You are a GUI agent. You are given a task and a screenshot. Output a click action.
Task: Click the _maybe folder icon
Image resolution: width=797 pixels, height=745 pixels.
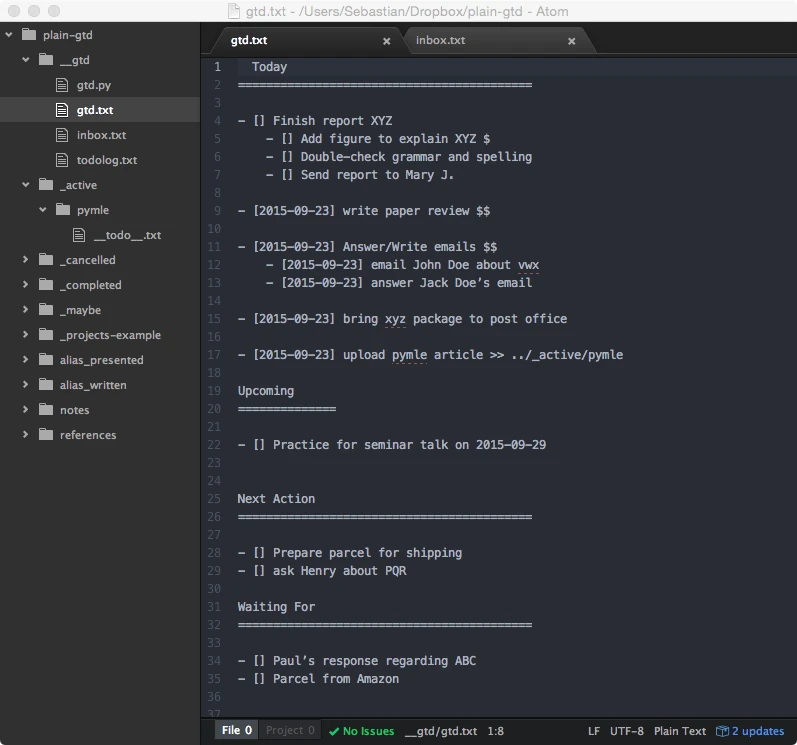coord(46,309)
